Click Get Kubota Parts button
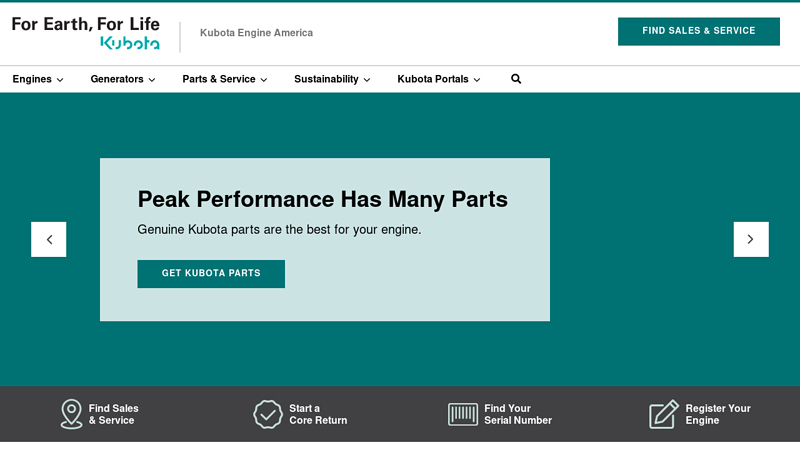This screenshot has width=800, height=450. coord(211,273)
